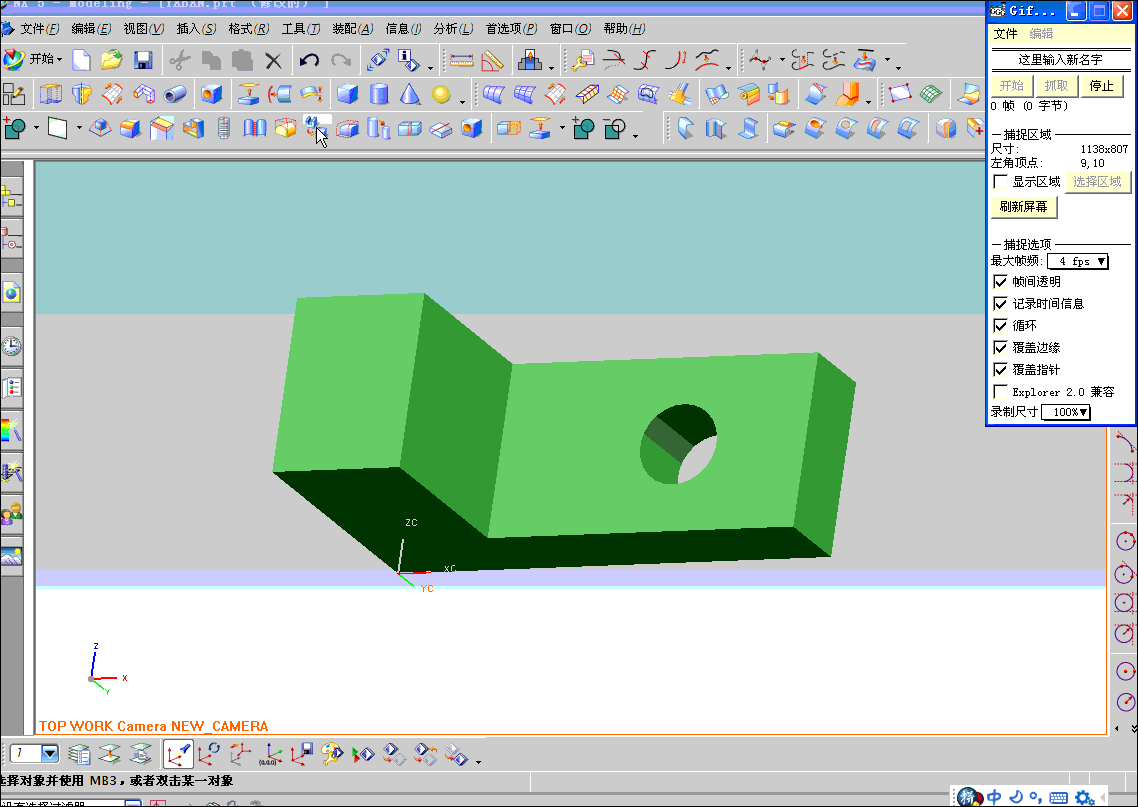Click the Measure Distance ruler icon
This screenshot has width=1138, height=807.
[x=462, y=60]
